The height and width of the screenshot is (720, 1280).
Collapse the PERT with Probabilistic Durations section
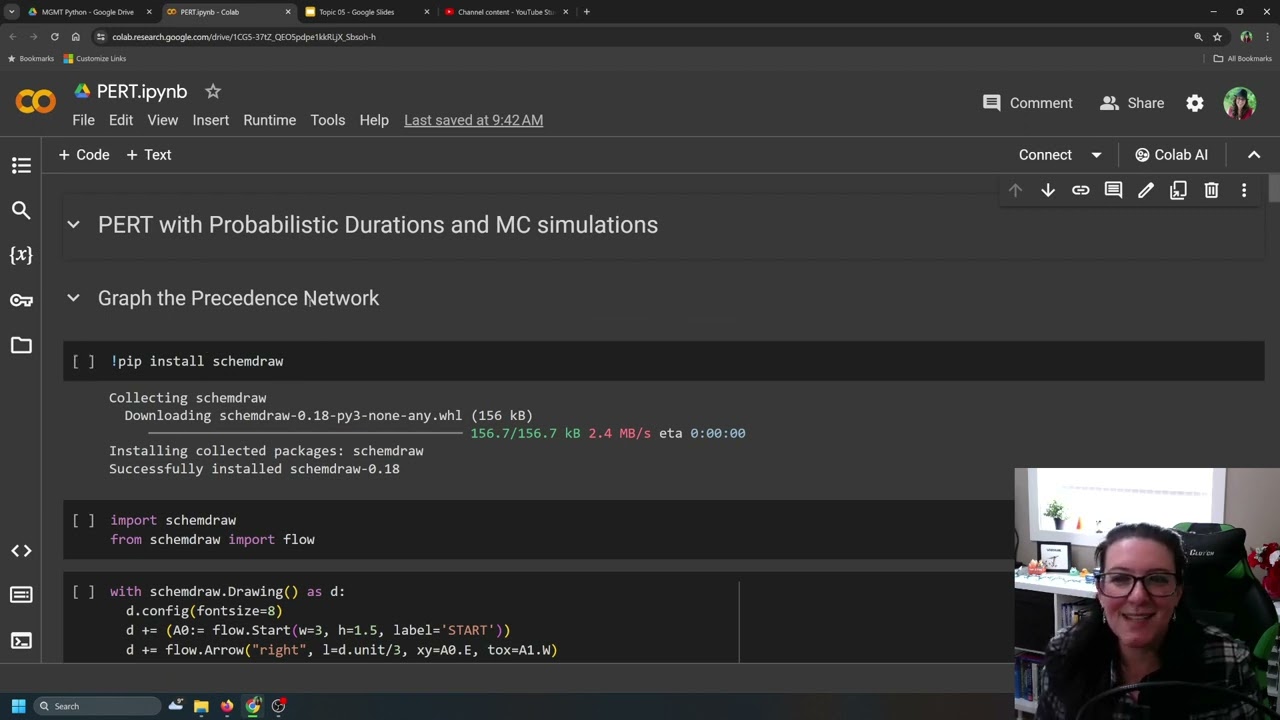[x=73, y=225]
